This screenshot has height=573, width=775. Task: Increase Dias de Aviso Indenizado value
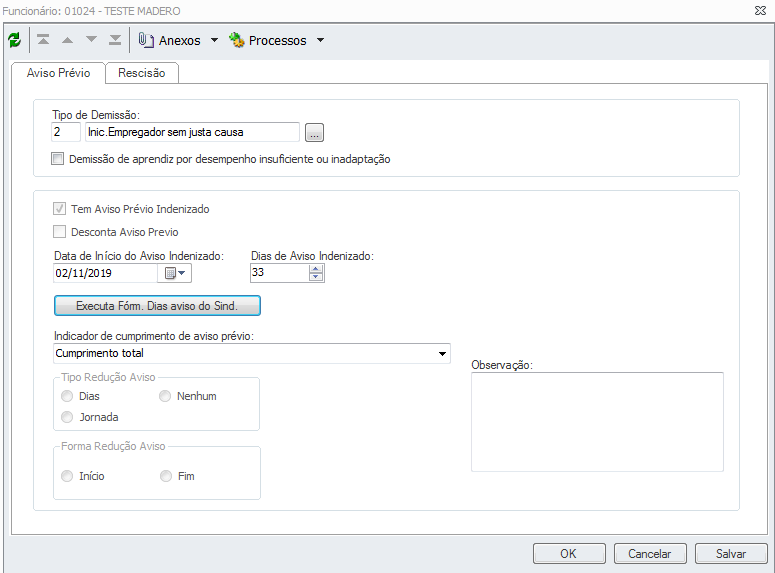(x=315, y=268)
